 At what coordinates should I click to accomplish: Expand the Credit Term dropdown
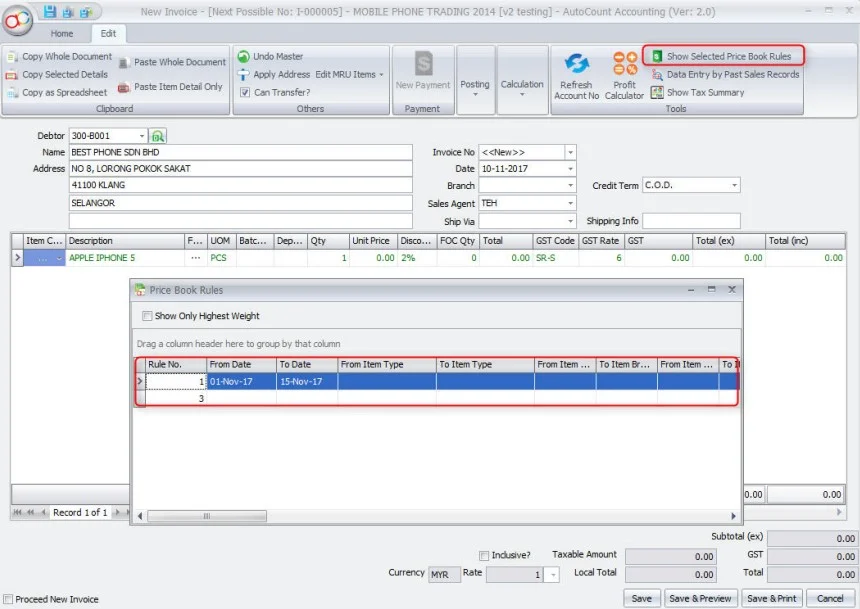pos(734,186)
